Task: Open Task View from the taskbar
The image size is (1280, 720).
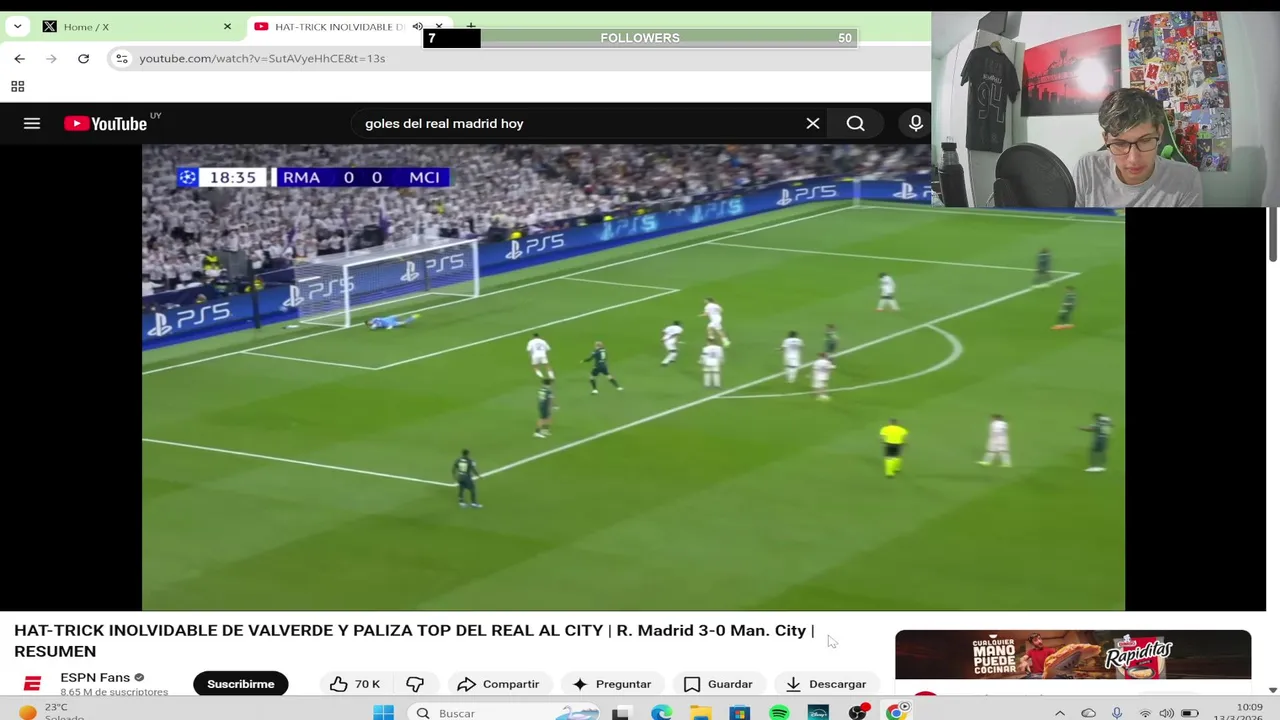Action: 622,712
